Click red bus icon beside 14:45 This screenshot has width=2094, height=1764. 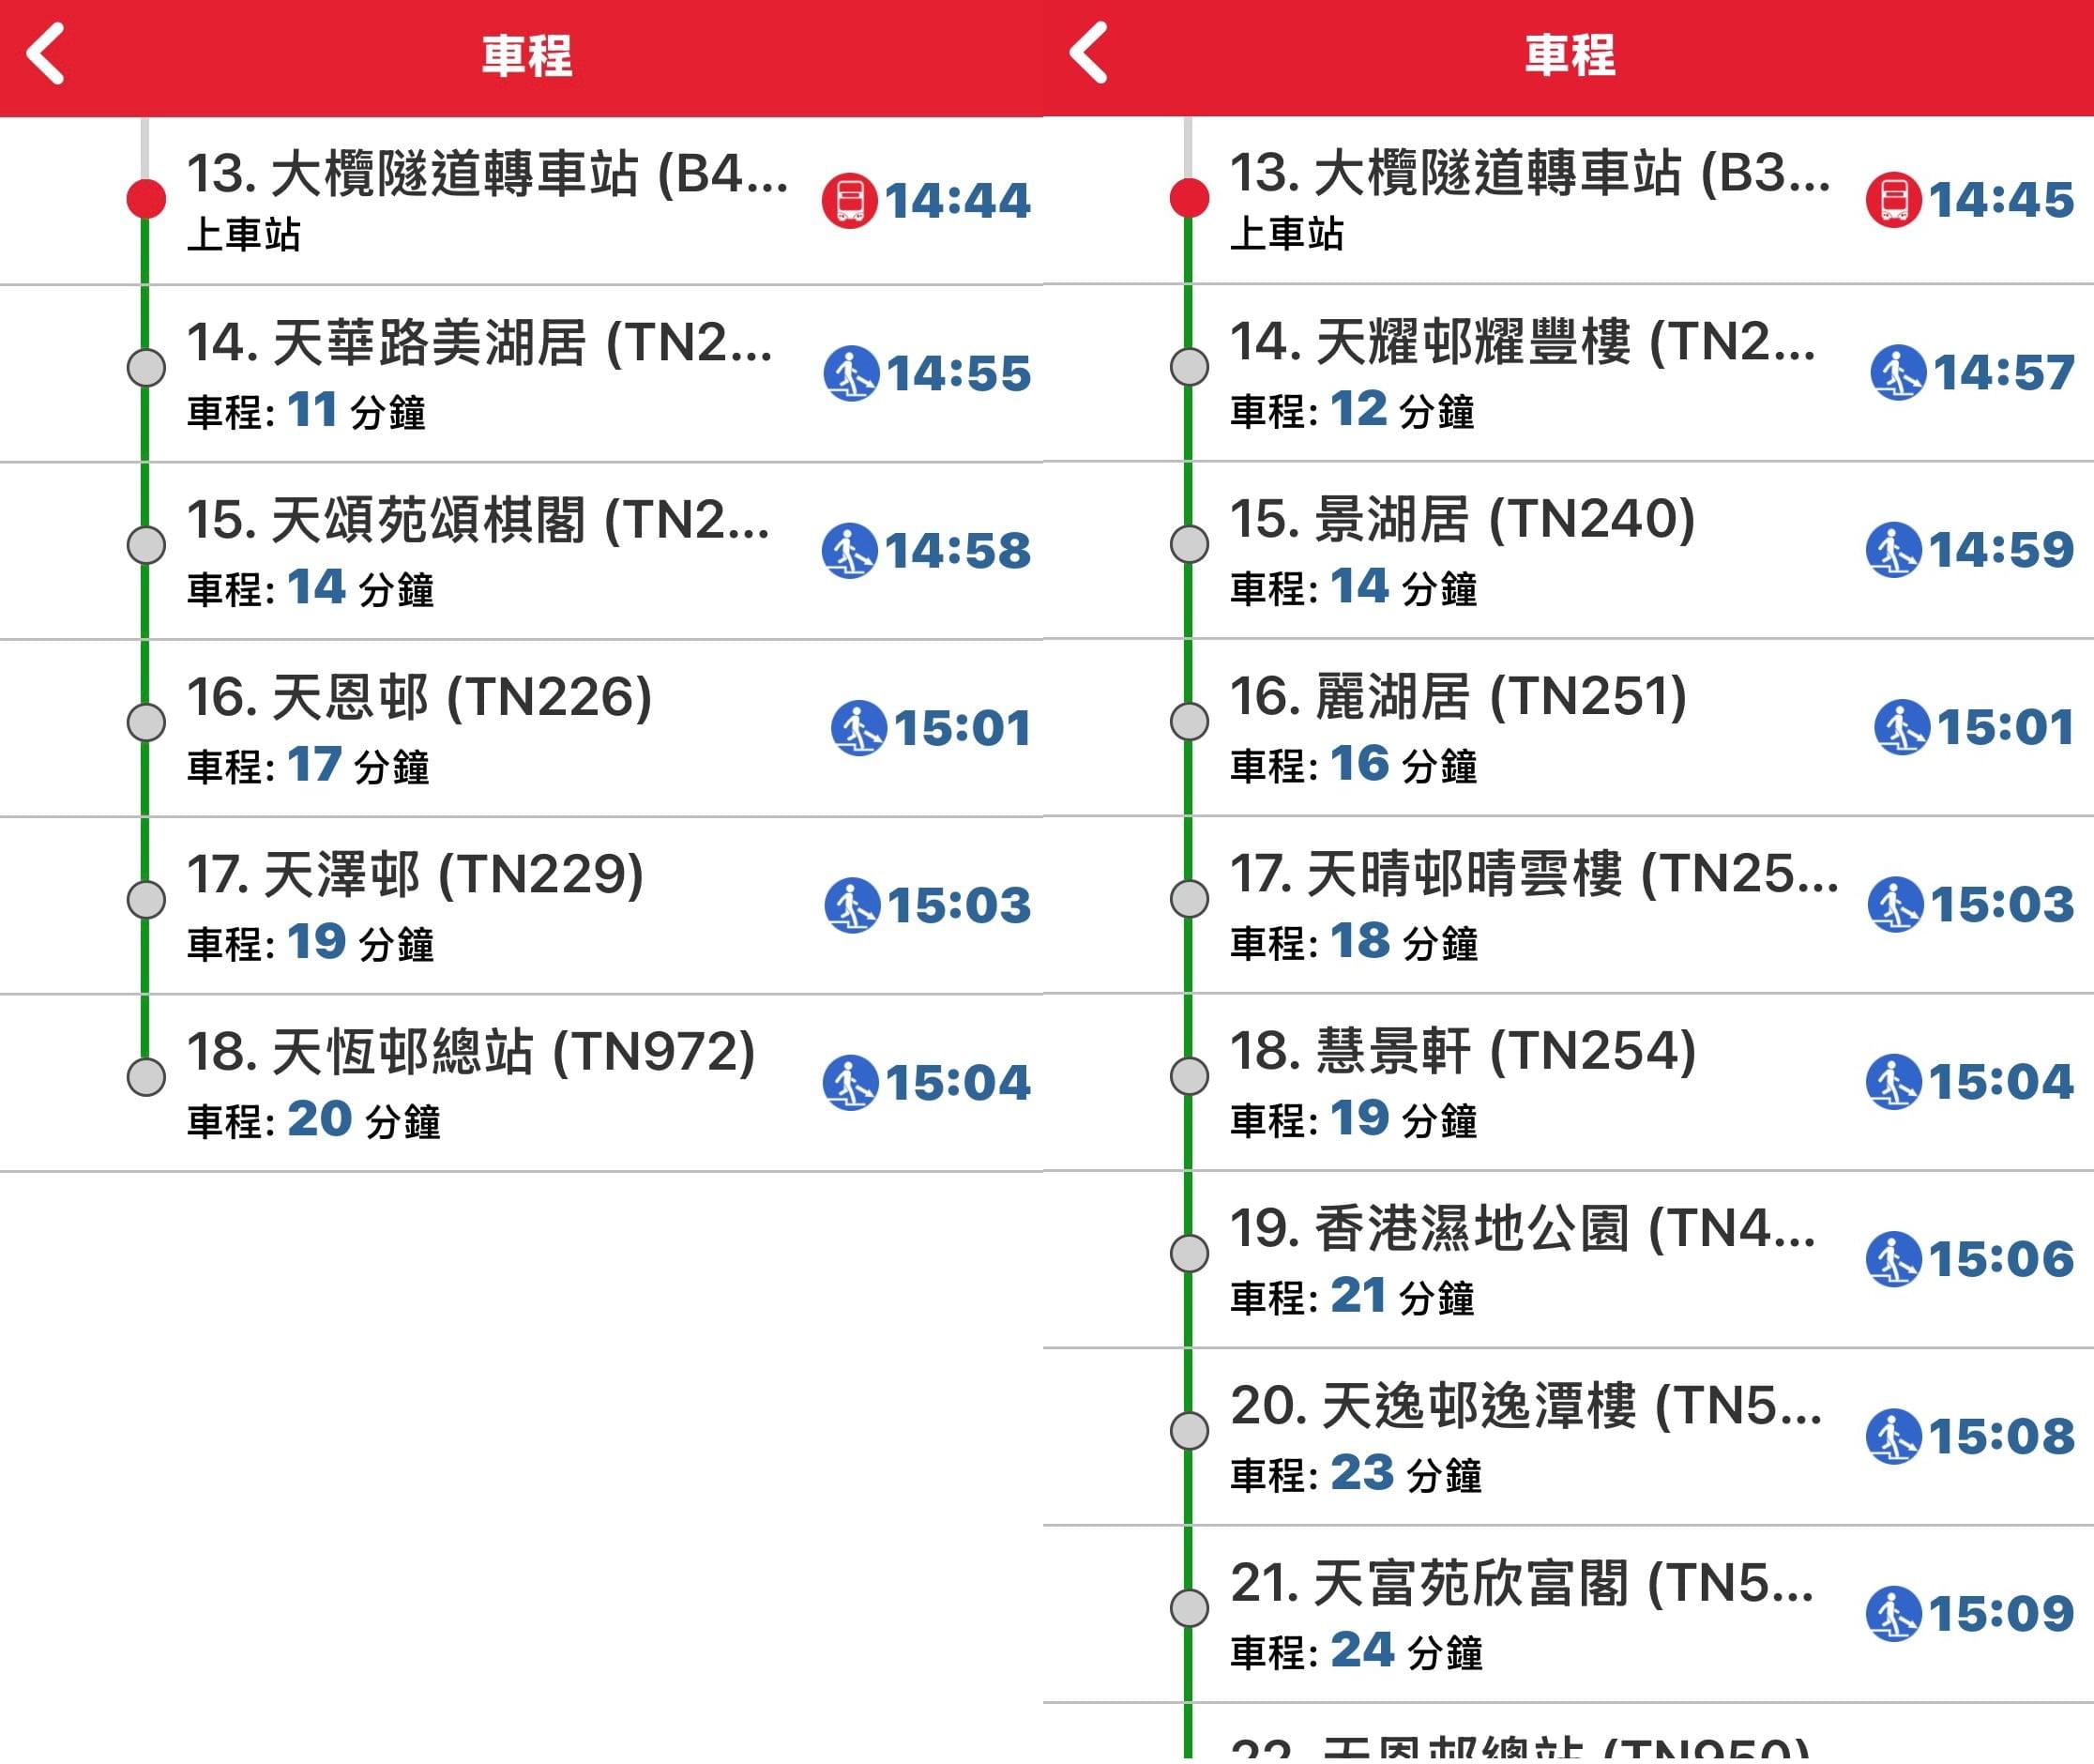pyautogui.click(x=1893, y=200)
